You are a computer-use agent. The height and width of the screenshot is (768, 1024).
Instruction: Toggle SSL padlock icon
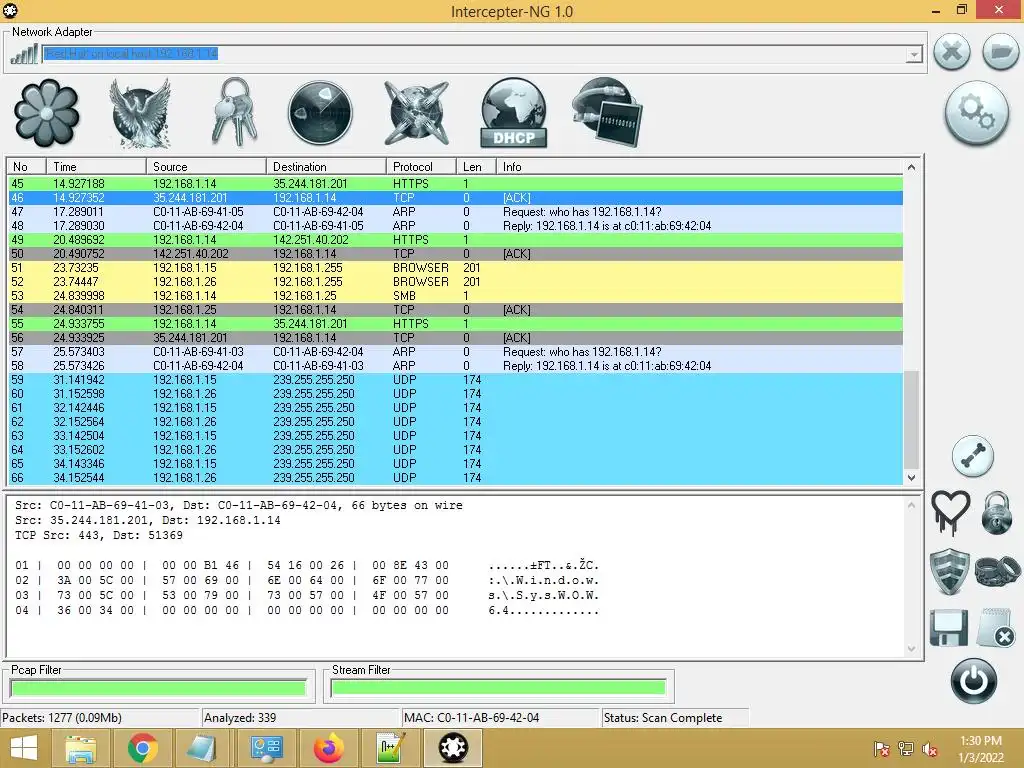coord(997,513)
